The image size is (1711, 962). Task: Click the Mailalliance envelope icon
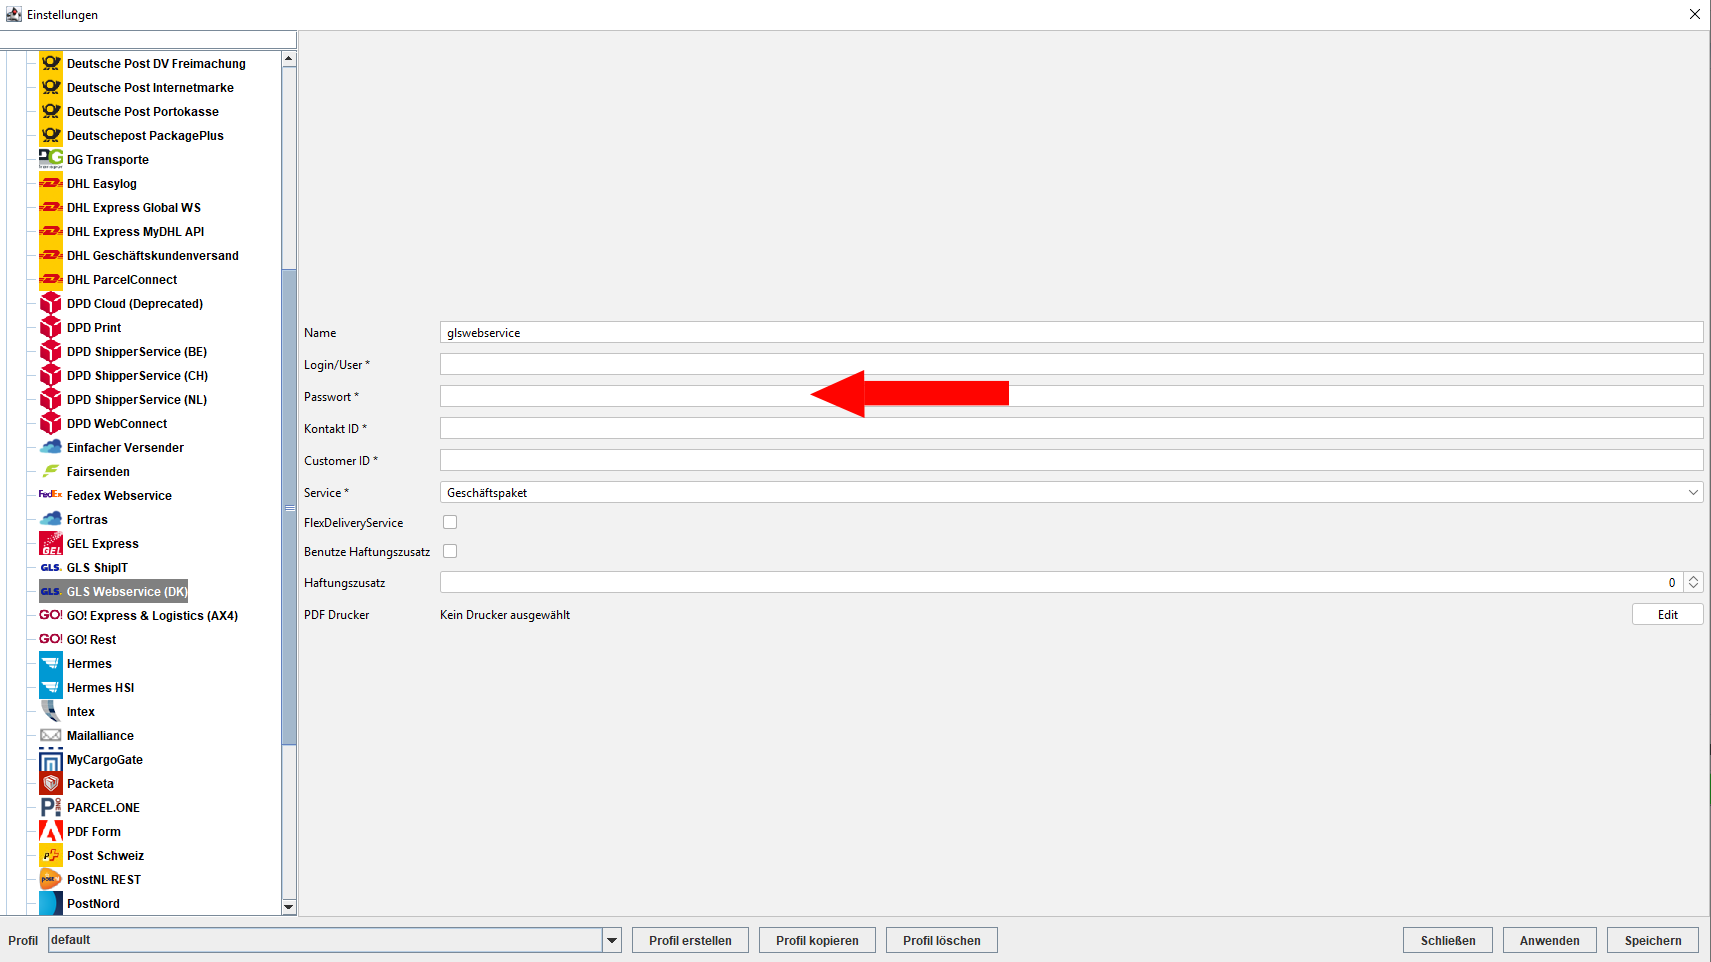point(51,735)
